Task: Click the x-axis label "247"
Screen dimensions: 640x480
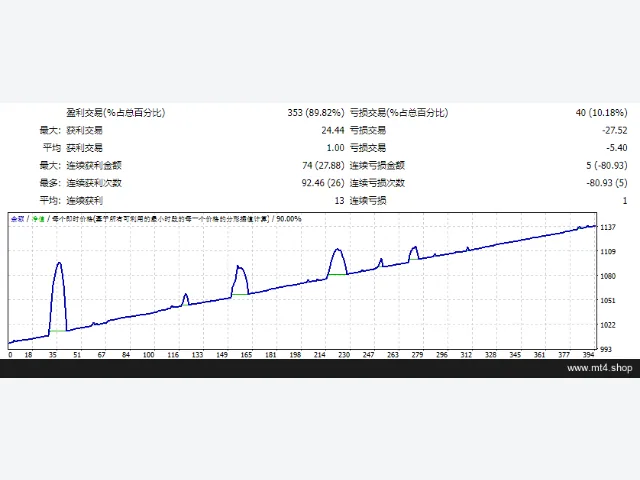Action: [x=369, y=355]
